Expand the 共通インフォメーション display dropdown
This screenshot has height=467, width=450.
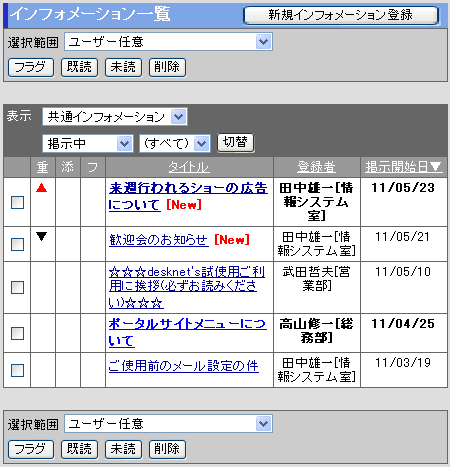pyautogui.click(x=115, y=117)
